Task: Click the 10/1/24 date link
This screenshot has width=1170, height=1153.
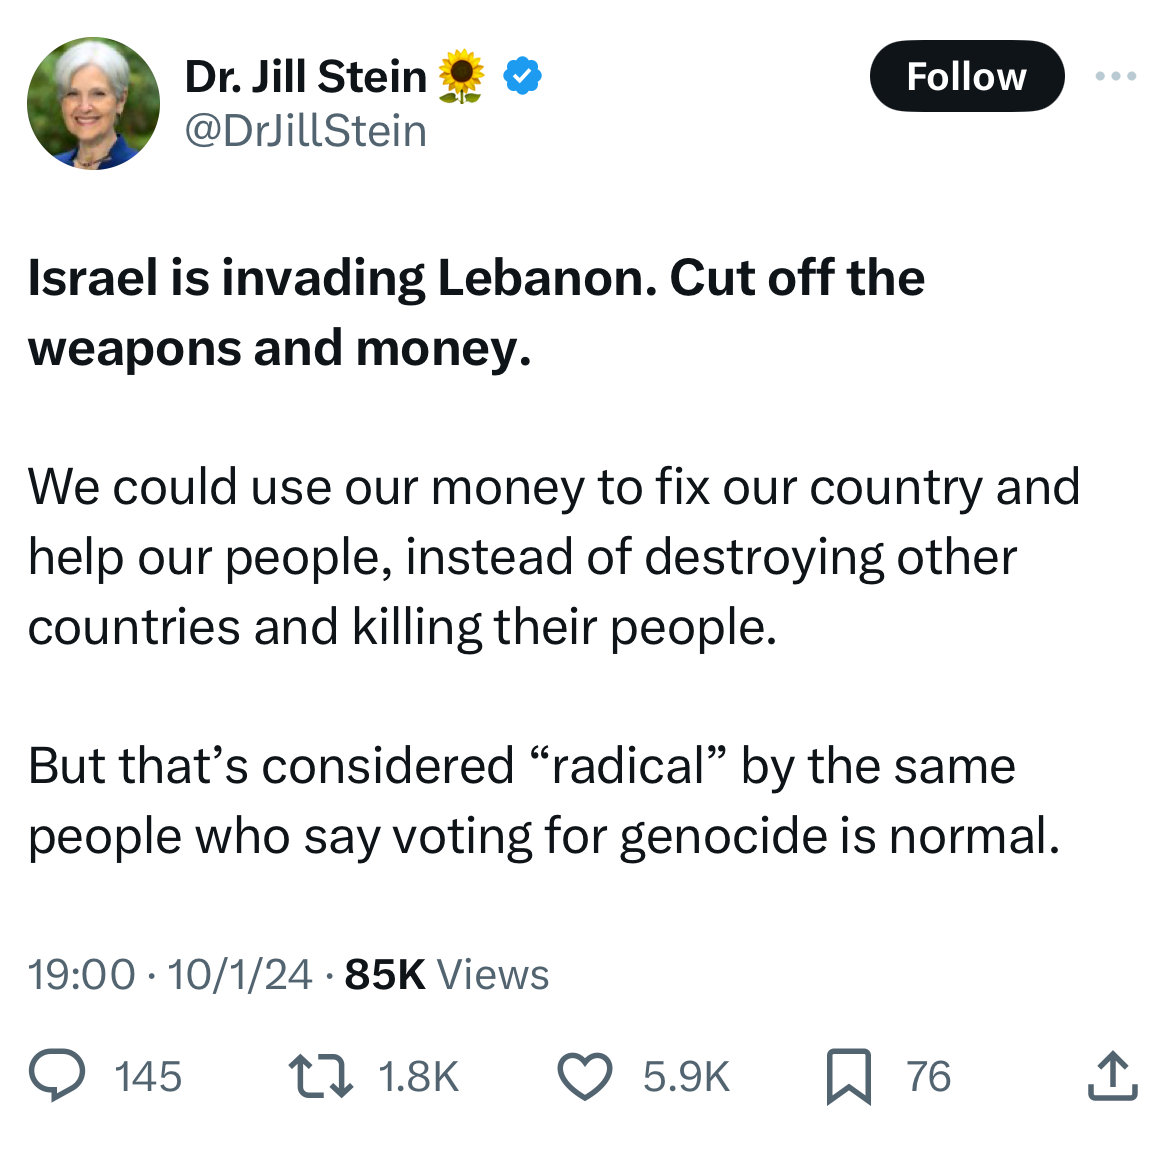Action: click(240, 975)
